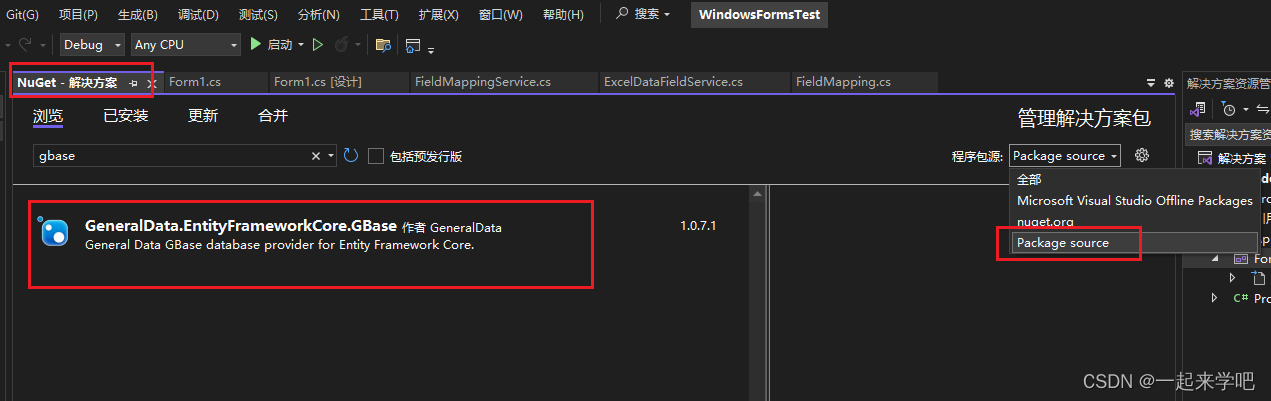The width and height of the screenshot is (1271, 401).
Task: Click the Visual Studio switch views icon
Action: 1197,109
